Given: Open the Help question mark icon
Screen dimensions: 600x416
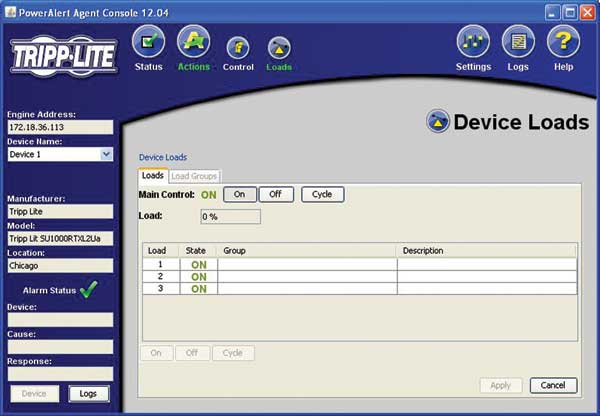Looking at the screenshot, I should (x=563, y=41).
